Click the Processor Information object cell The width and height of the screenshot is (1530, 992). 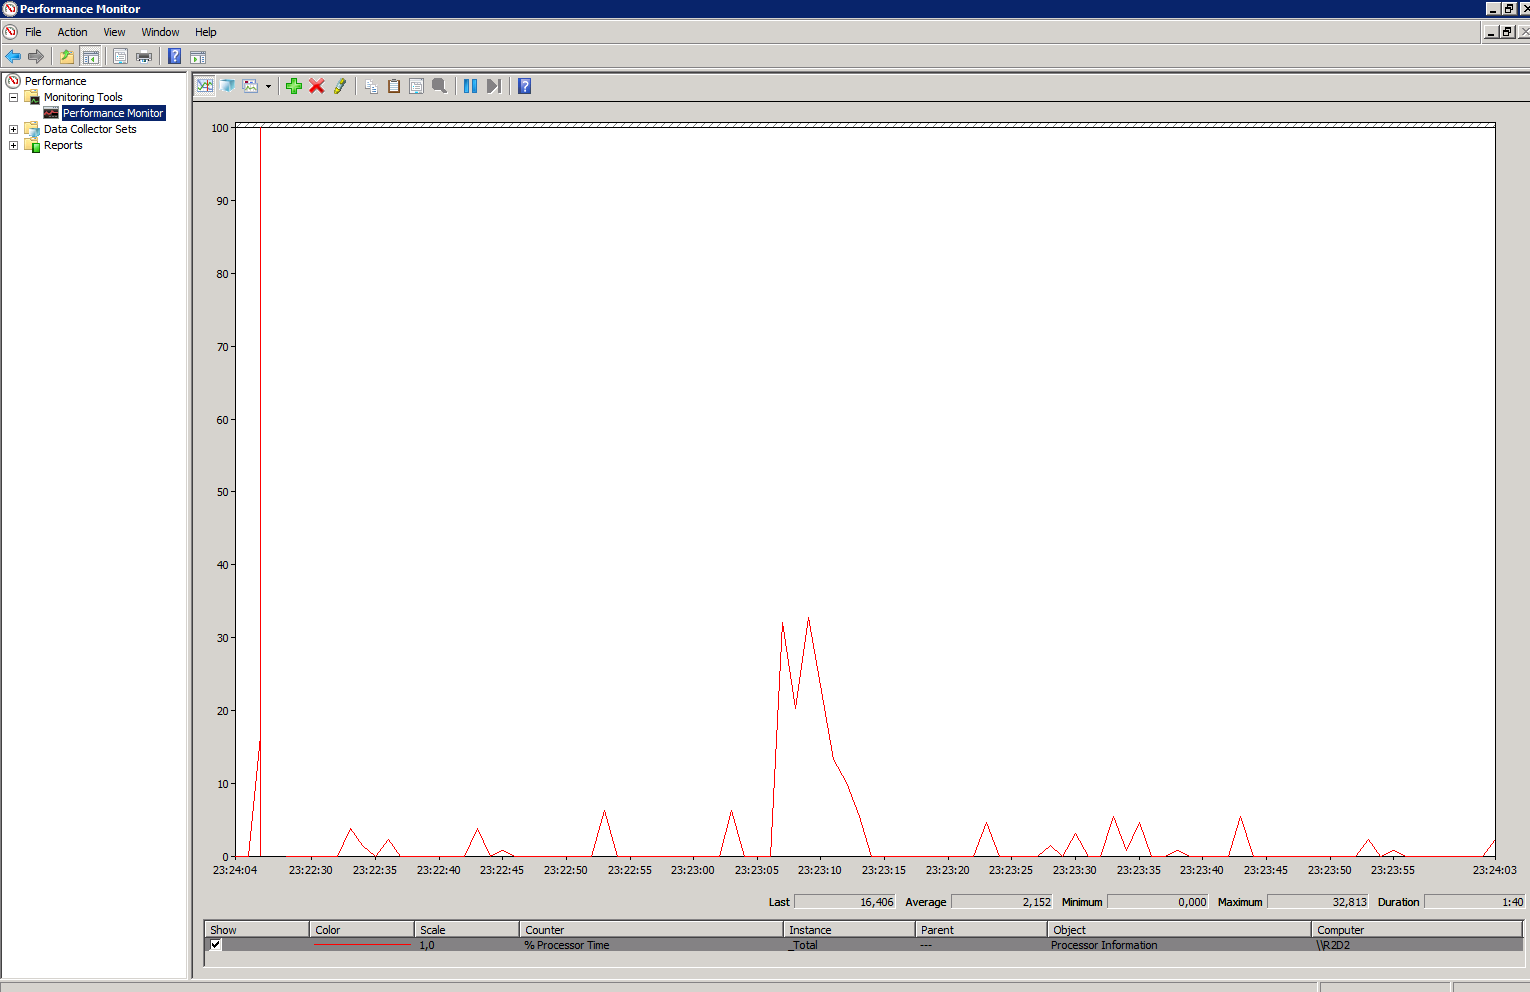1104,945
